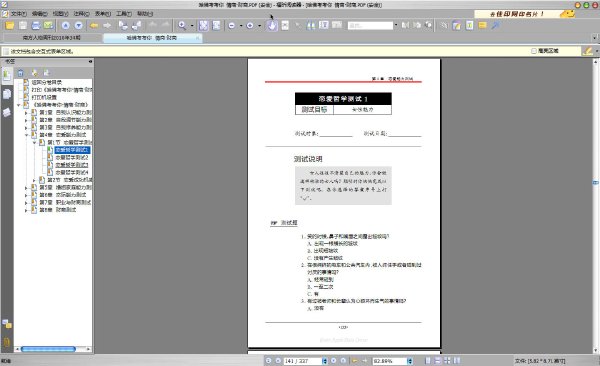Click the Zoom In plus icon in toolbar
This screenshot has width=600, height=366.
[250, 26]
